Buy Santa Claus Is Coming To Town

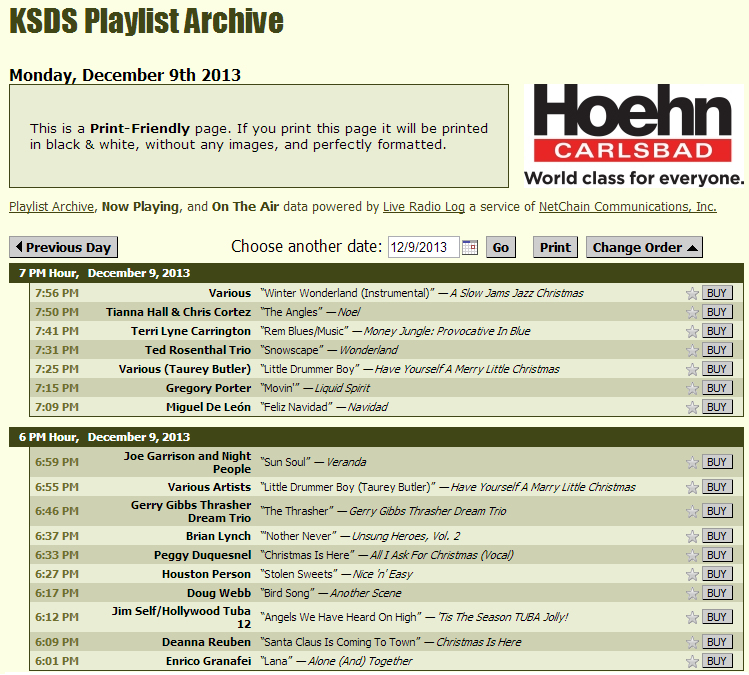717,642
